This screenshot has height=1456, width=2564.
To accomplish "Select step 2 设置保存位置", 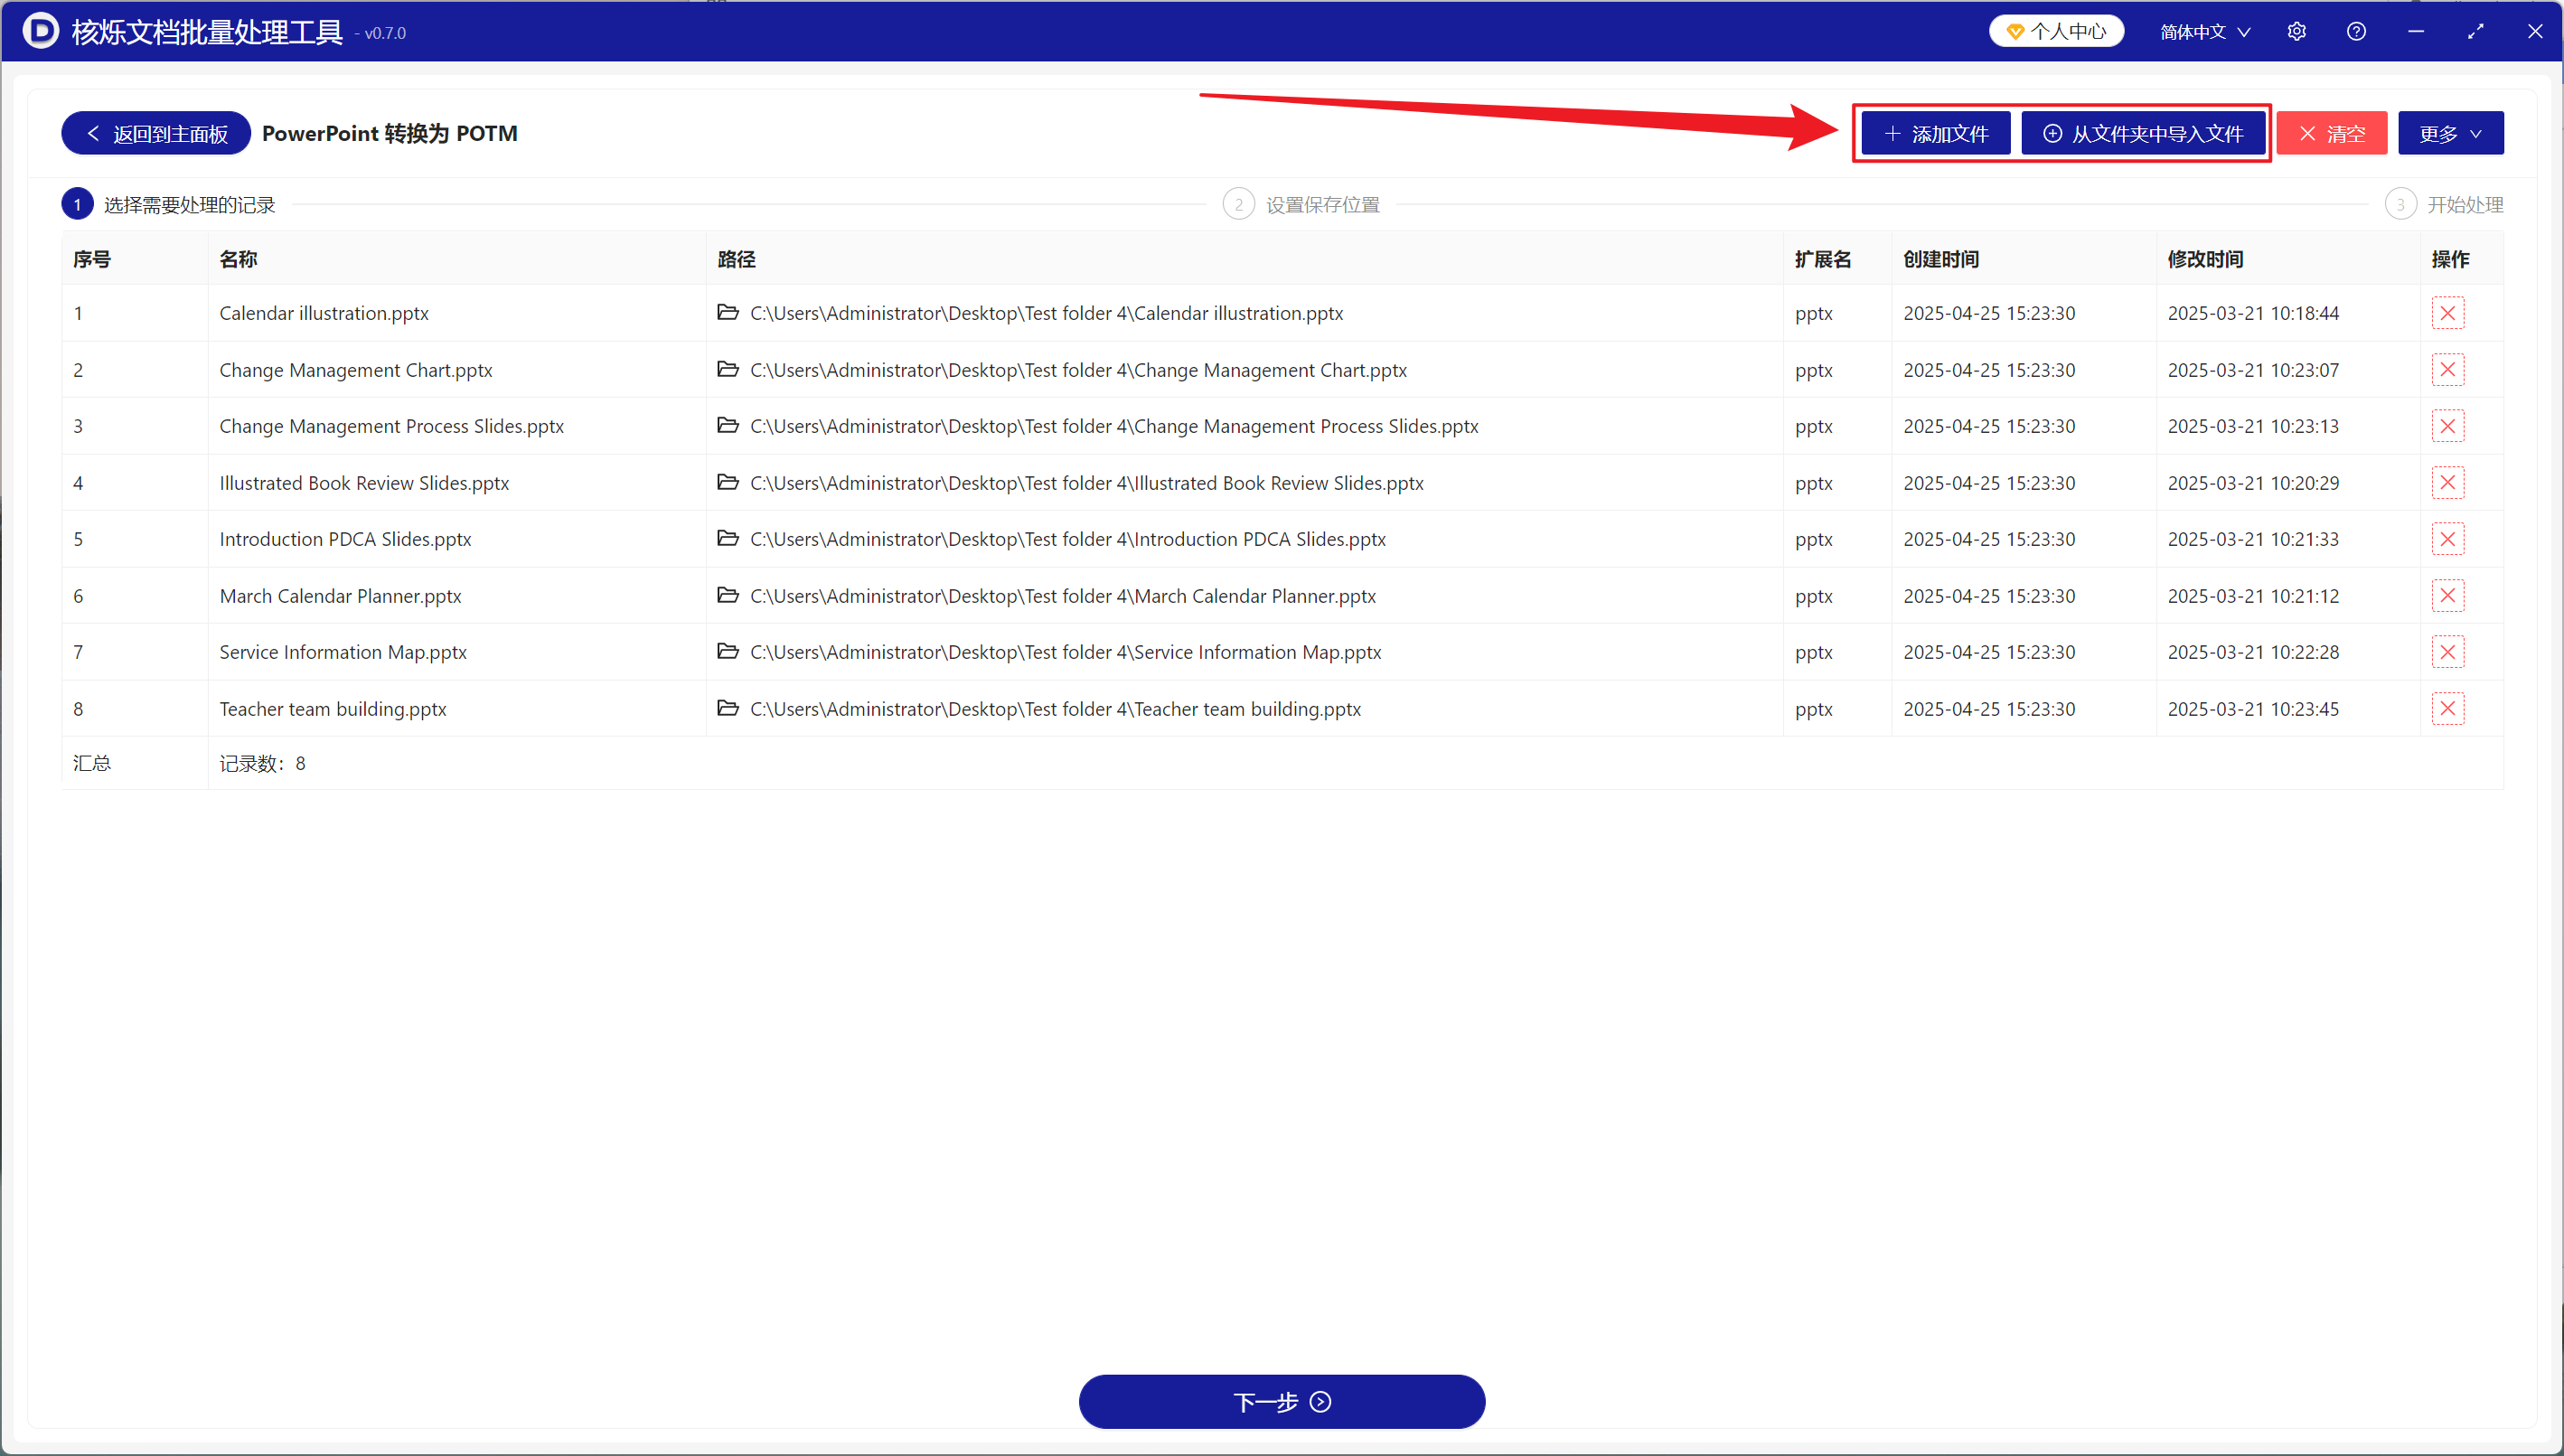I will pyautogui.click(x=1301, y=205).
